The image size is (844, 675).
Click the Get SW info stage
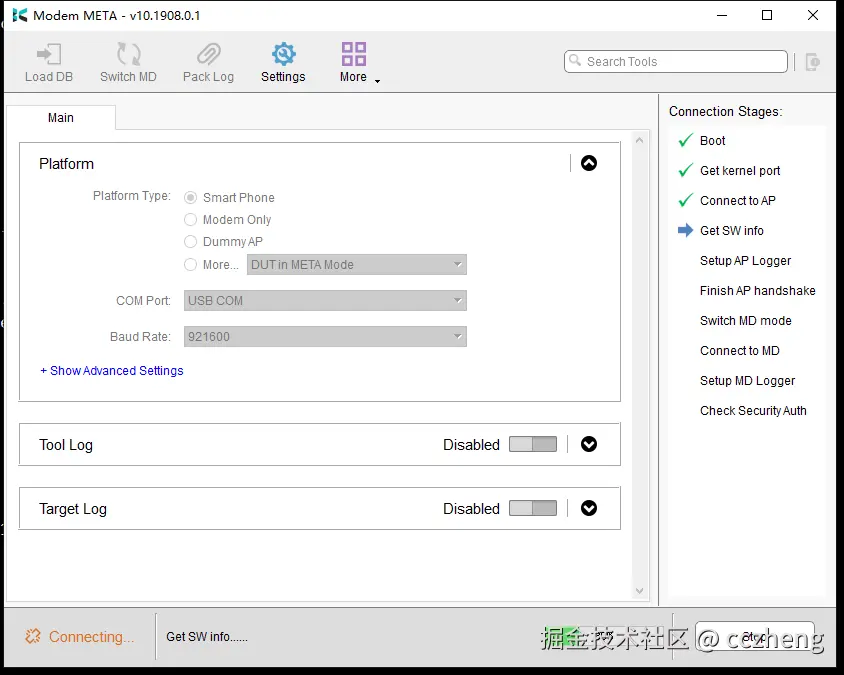coord(732,230)
